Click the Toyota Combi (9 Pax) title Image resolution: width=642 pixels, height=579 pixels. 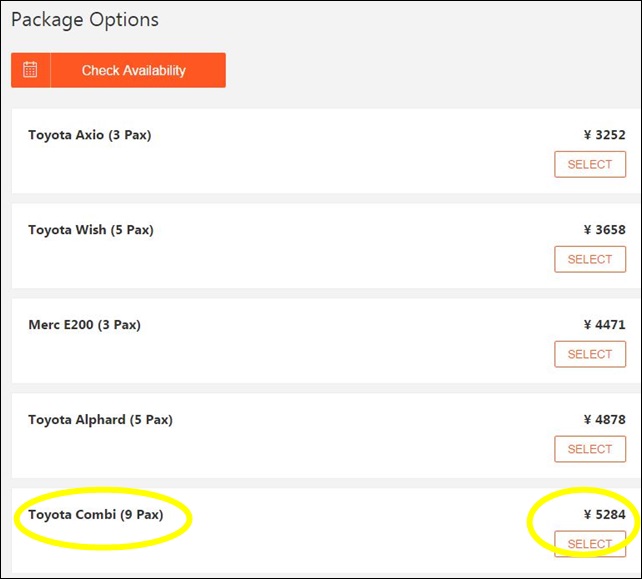pos(95,515)
